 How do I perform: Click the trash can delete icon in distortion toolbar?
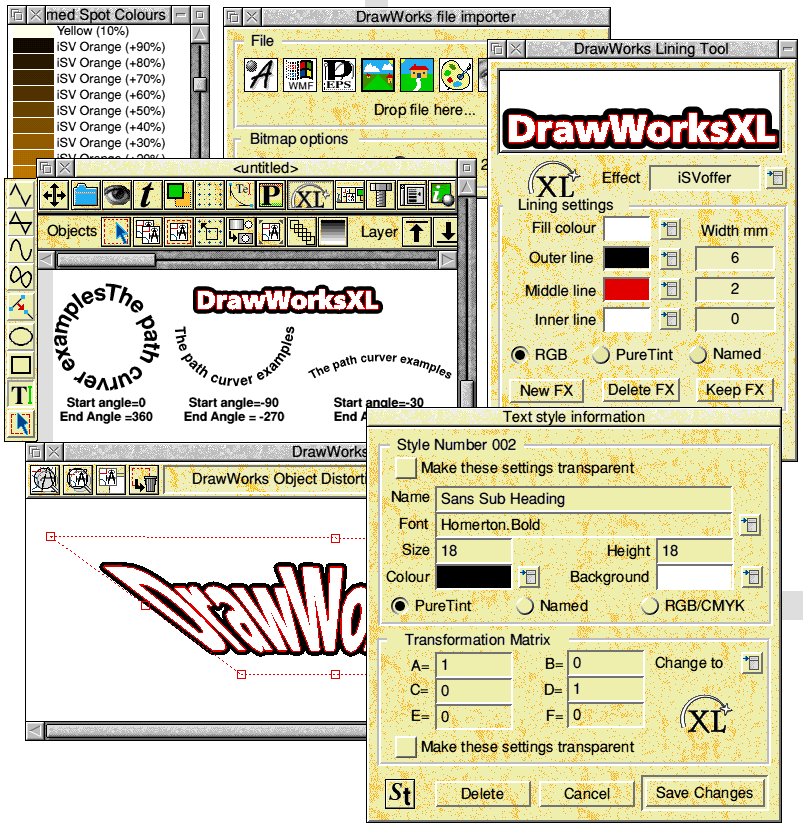(144, 479)
